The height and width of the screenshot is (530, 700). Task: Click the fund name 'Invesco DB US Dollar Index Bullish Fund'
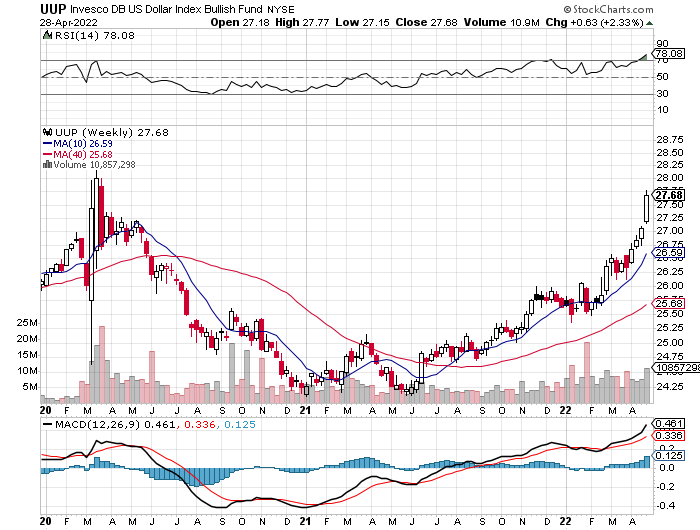(167, 9)
